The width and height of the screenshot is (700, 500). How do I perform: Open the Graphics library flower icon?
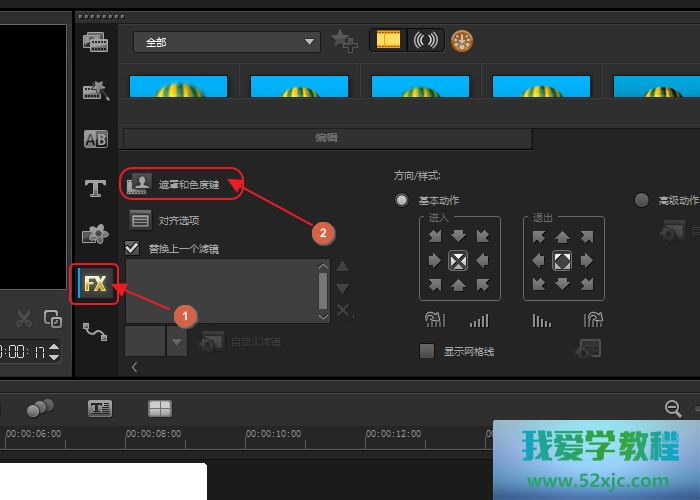pos(95,234)
